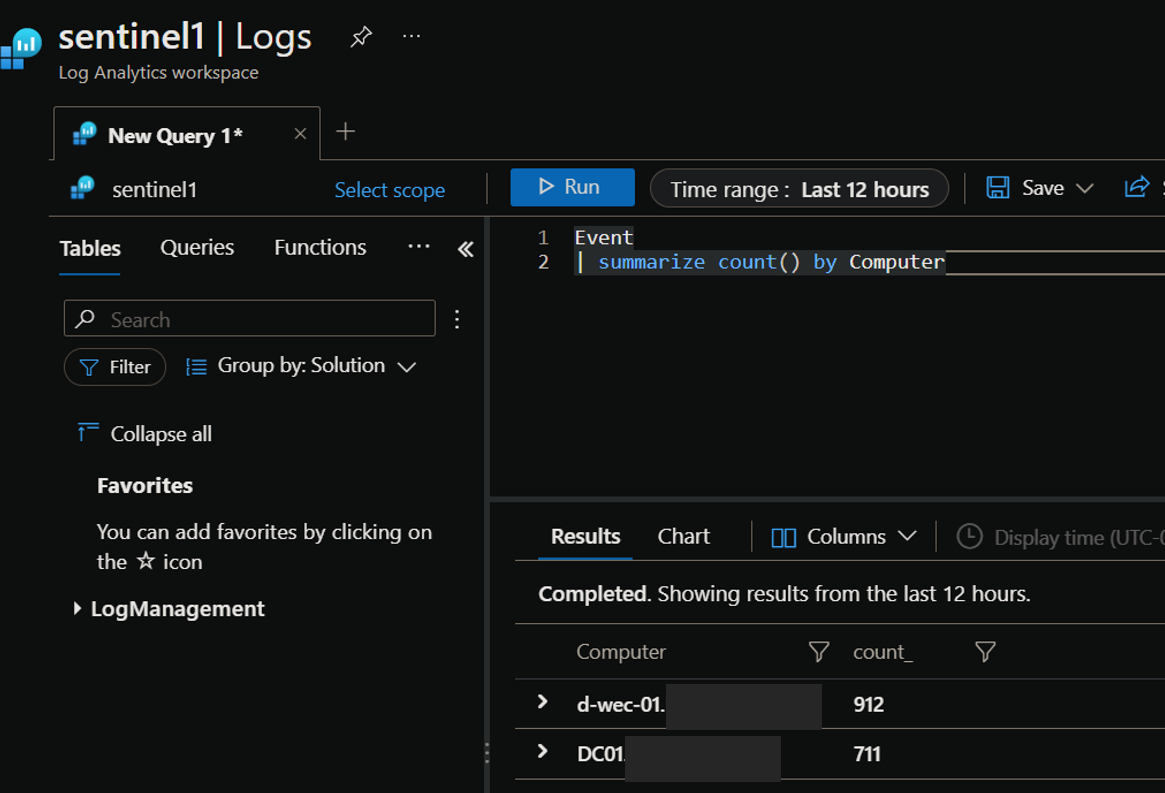Open Group by: Solution dropdown
This screenshot has width=1165, height=793.
[x=301, y=366]
